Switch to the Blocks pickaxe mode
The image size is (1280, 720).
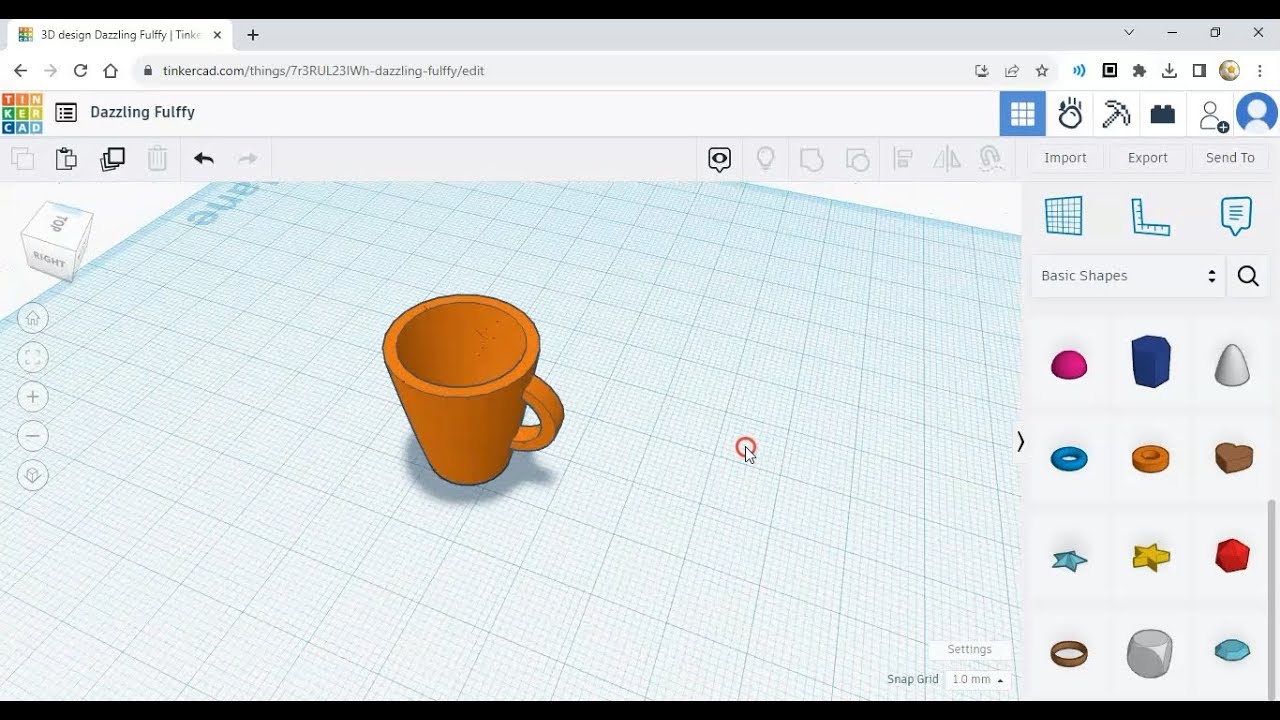[1116, 114]
